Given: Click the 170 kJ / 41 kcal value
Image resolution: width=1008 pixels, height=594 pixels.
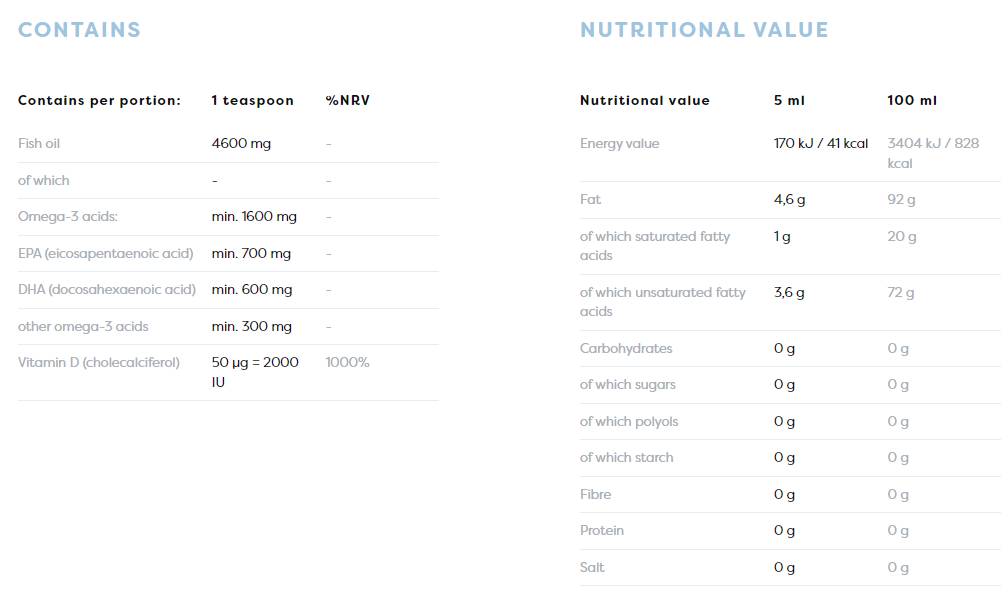Looking at the screenshot, I should coord(820,144).
